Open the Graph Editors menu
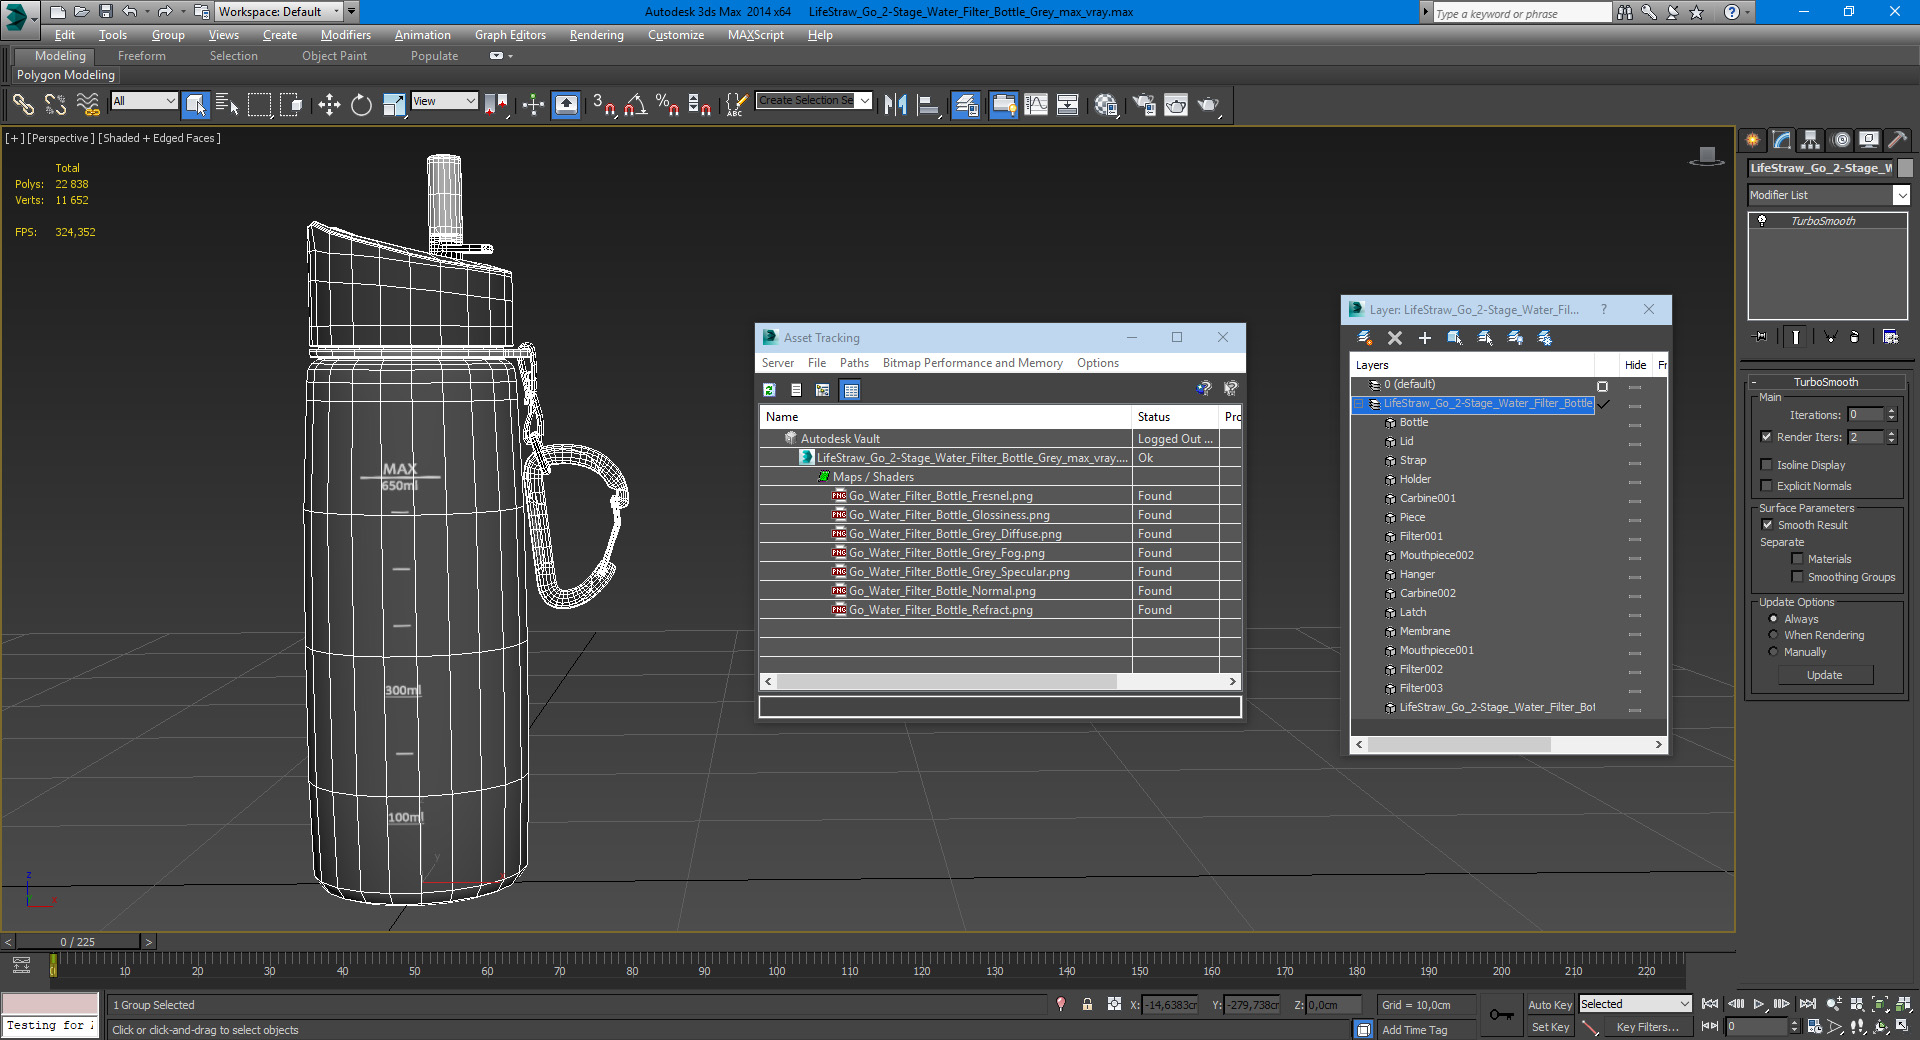Image resolution: width=1920 pixels, height=1040 pixels. pyautogui.click(x=510, y=35)
